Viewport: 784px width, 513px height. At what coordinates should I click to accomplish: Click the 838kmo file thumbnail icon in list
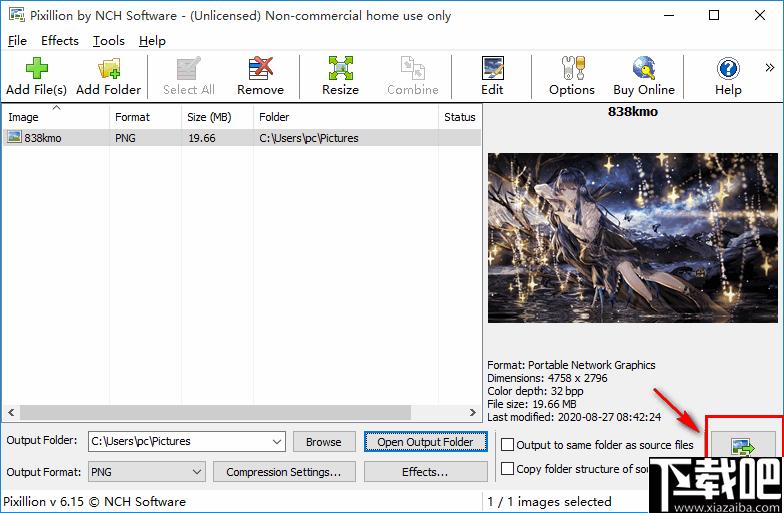14,136
